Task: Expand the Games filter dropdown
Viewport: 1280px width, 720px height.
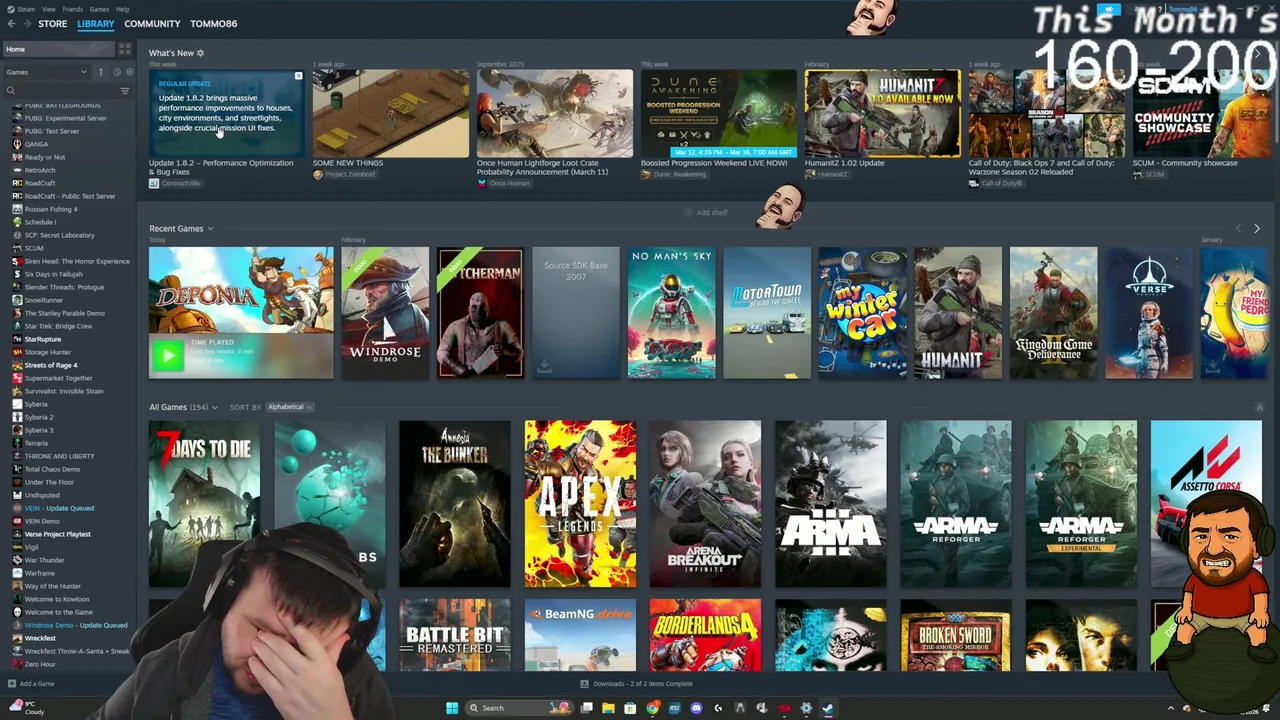Action: [47, 72]
